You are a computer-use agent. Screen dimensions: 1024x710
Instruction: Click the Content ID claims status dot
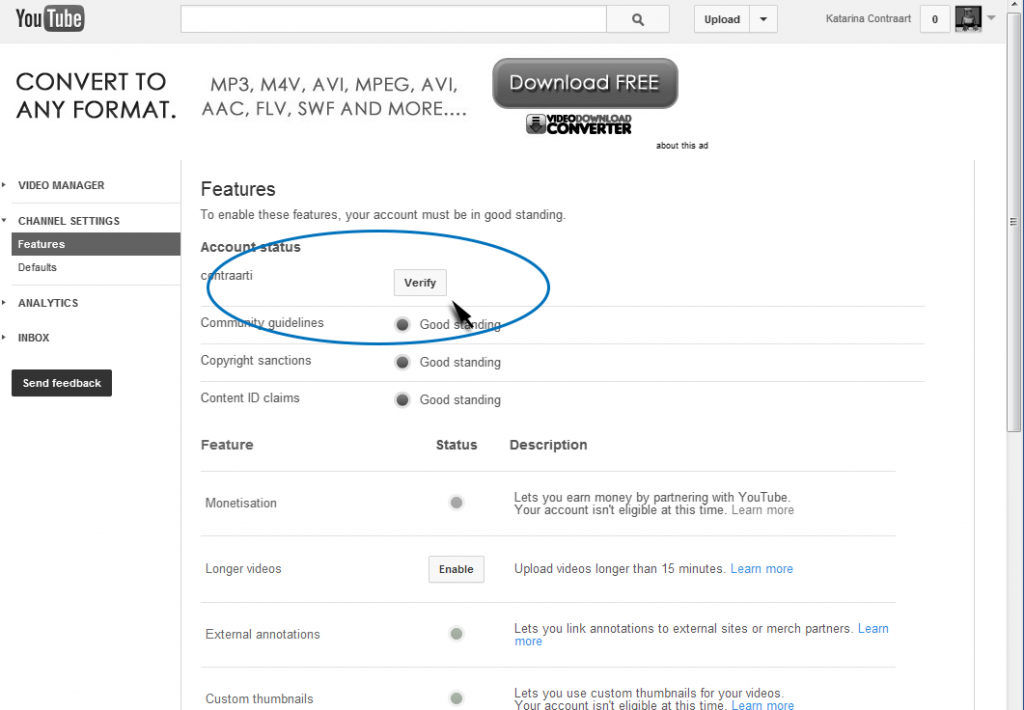(x=402, y=400)
